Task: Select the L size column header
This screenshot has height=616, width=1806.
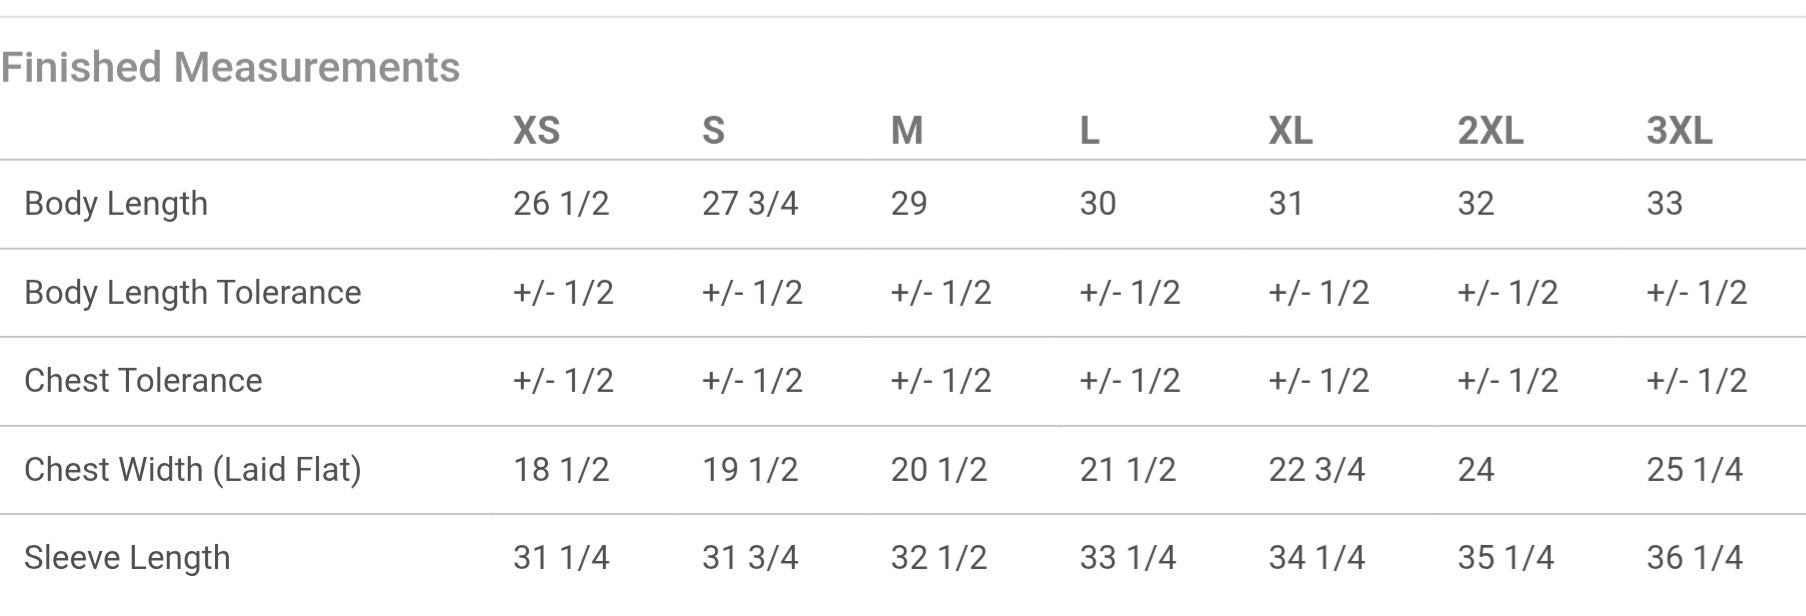Action: coord(1090,130)
